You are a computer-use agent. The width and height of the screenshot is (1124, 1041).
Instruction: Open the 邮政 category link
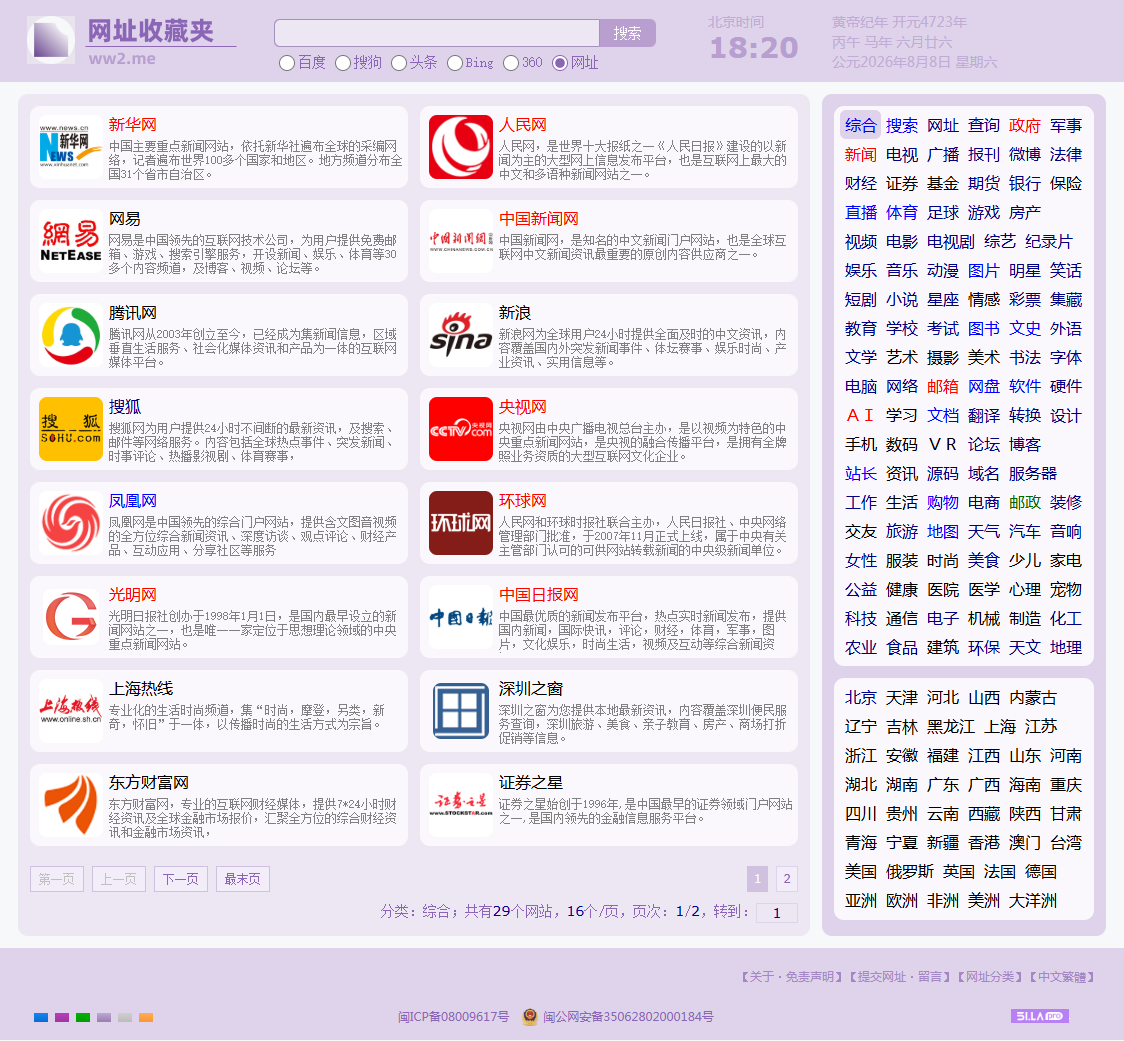pos(1024,503)
